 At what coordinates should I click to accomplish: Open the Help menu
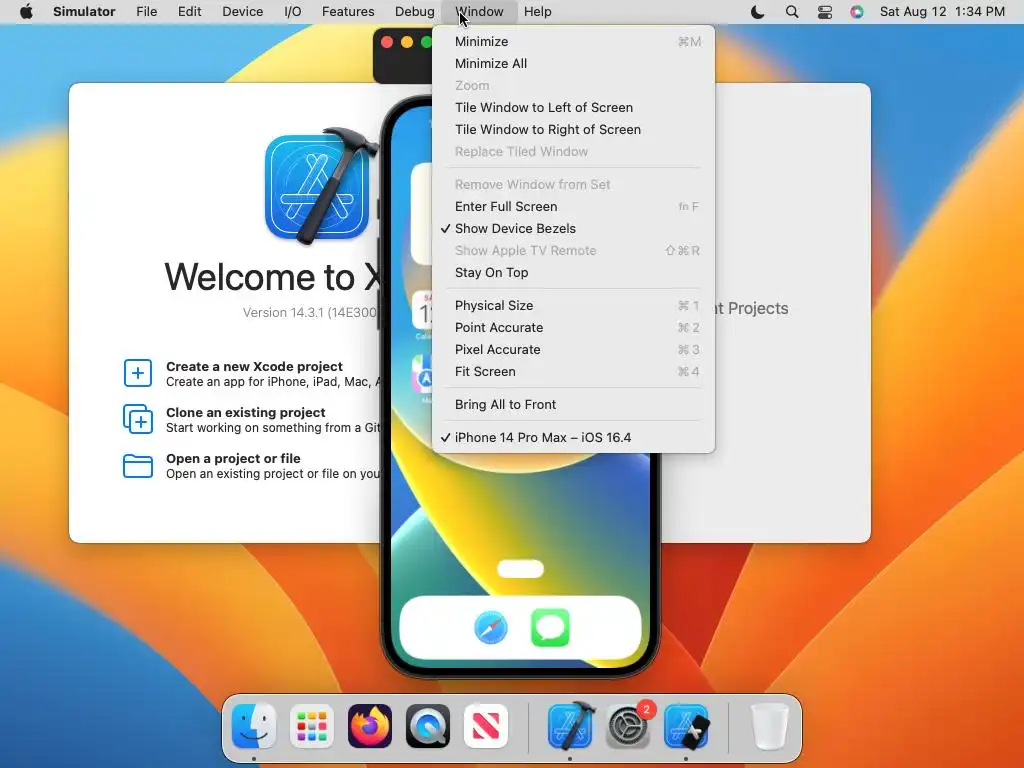537,12
